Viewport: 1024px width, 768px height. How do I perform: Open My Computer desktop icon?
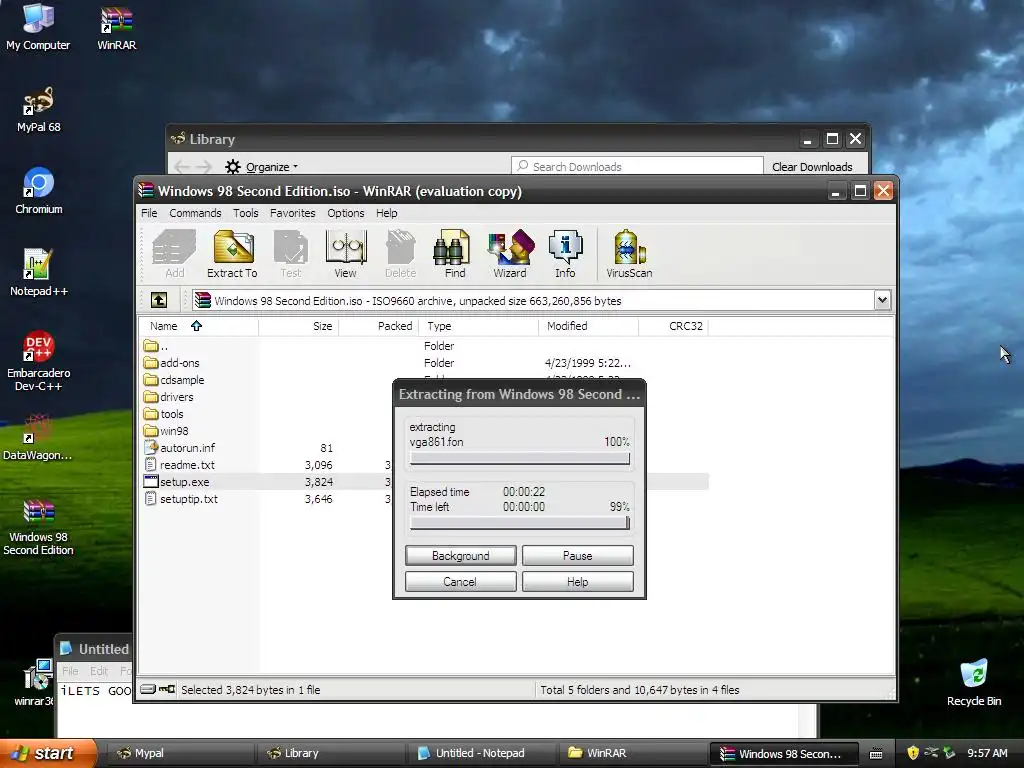point(38,26)
